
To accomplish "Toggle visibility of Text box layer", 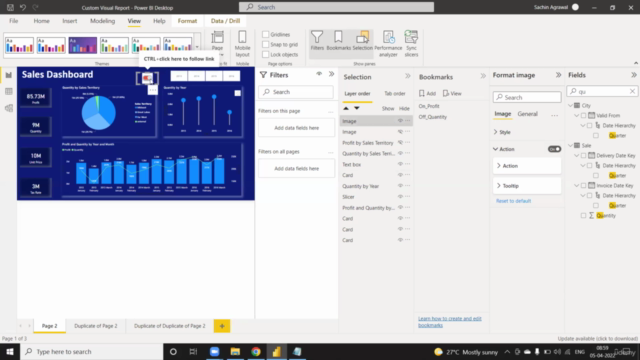I will click(x=400, y=164).
